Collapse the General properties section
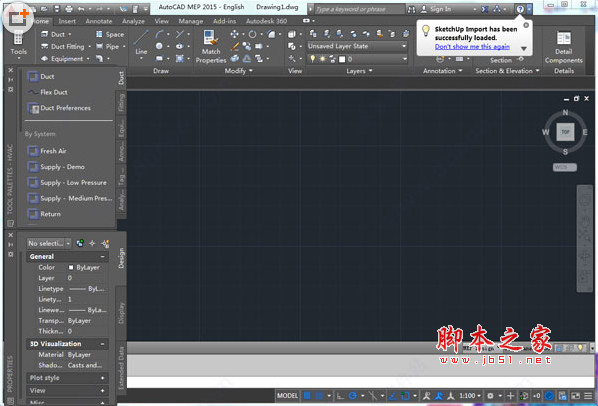Screen dimensions: 598x406 point(102,257)
